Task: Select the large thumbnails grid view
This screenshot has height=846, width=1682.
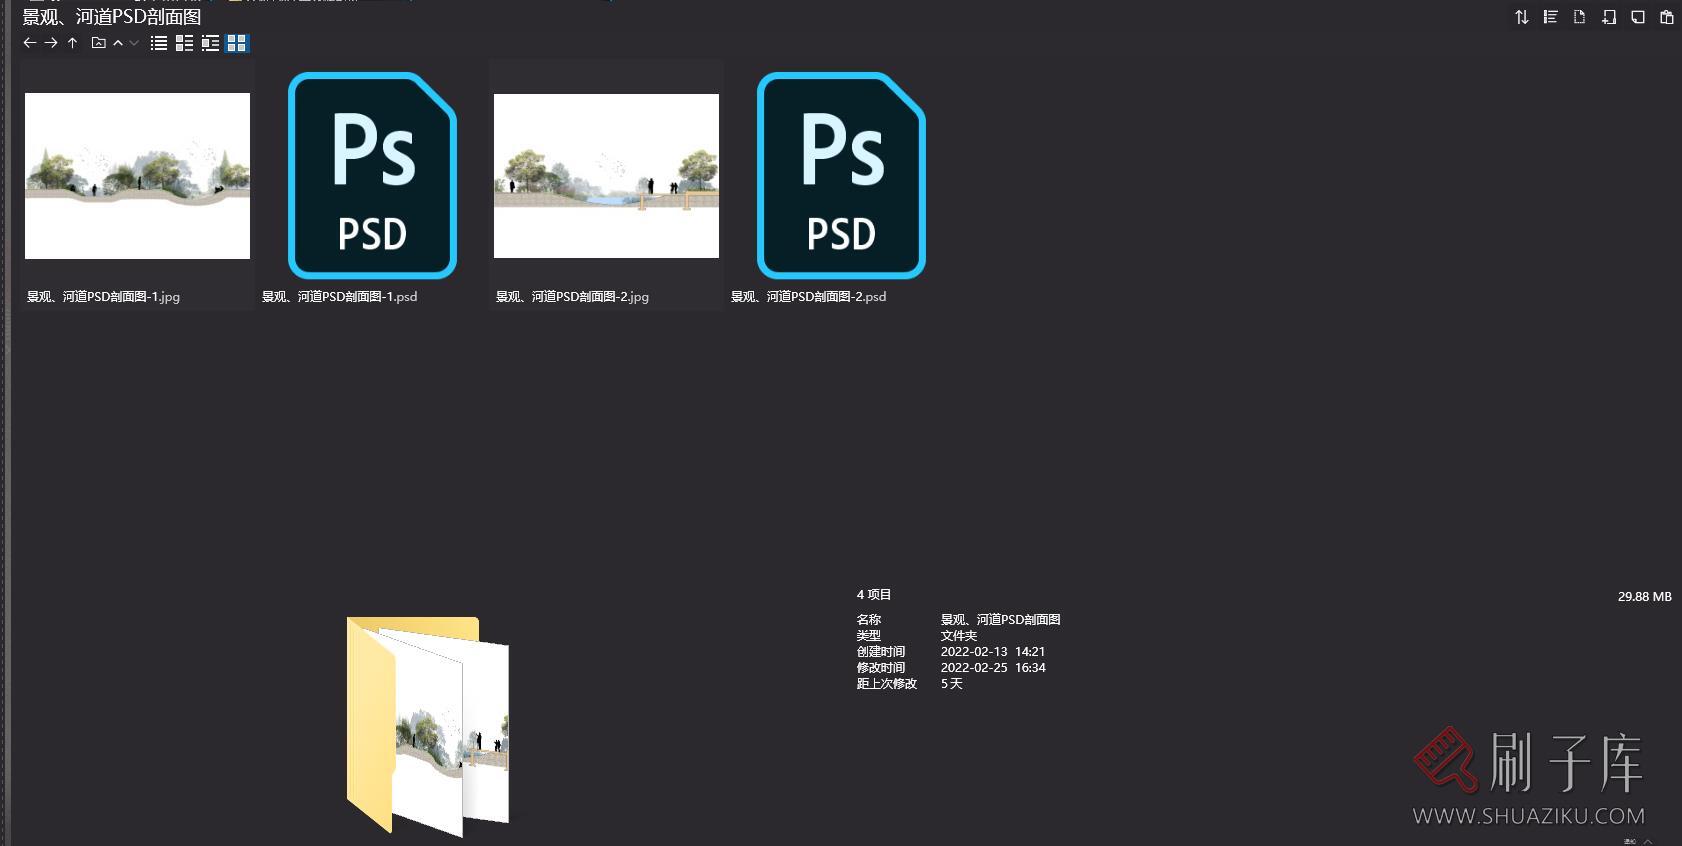Action: 237,43
